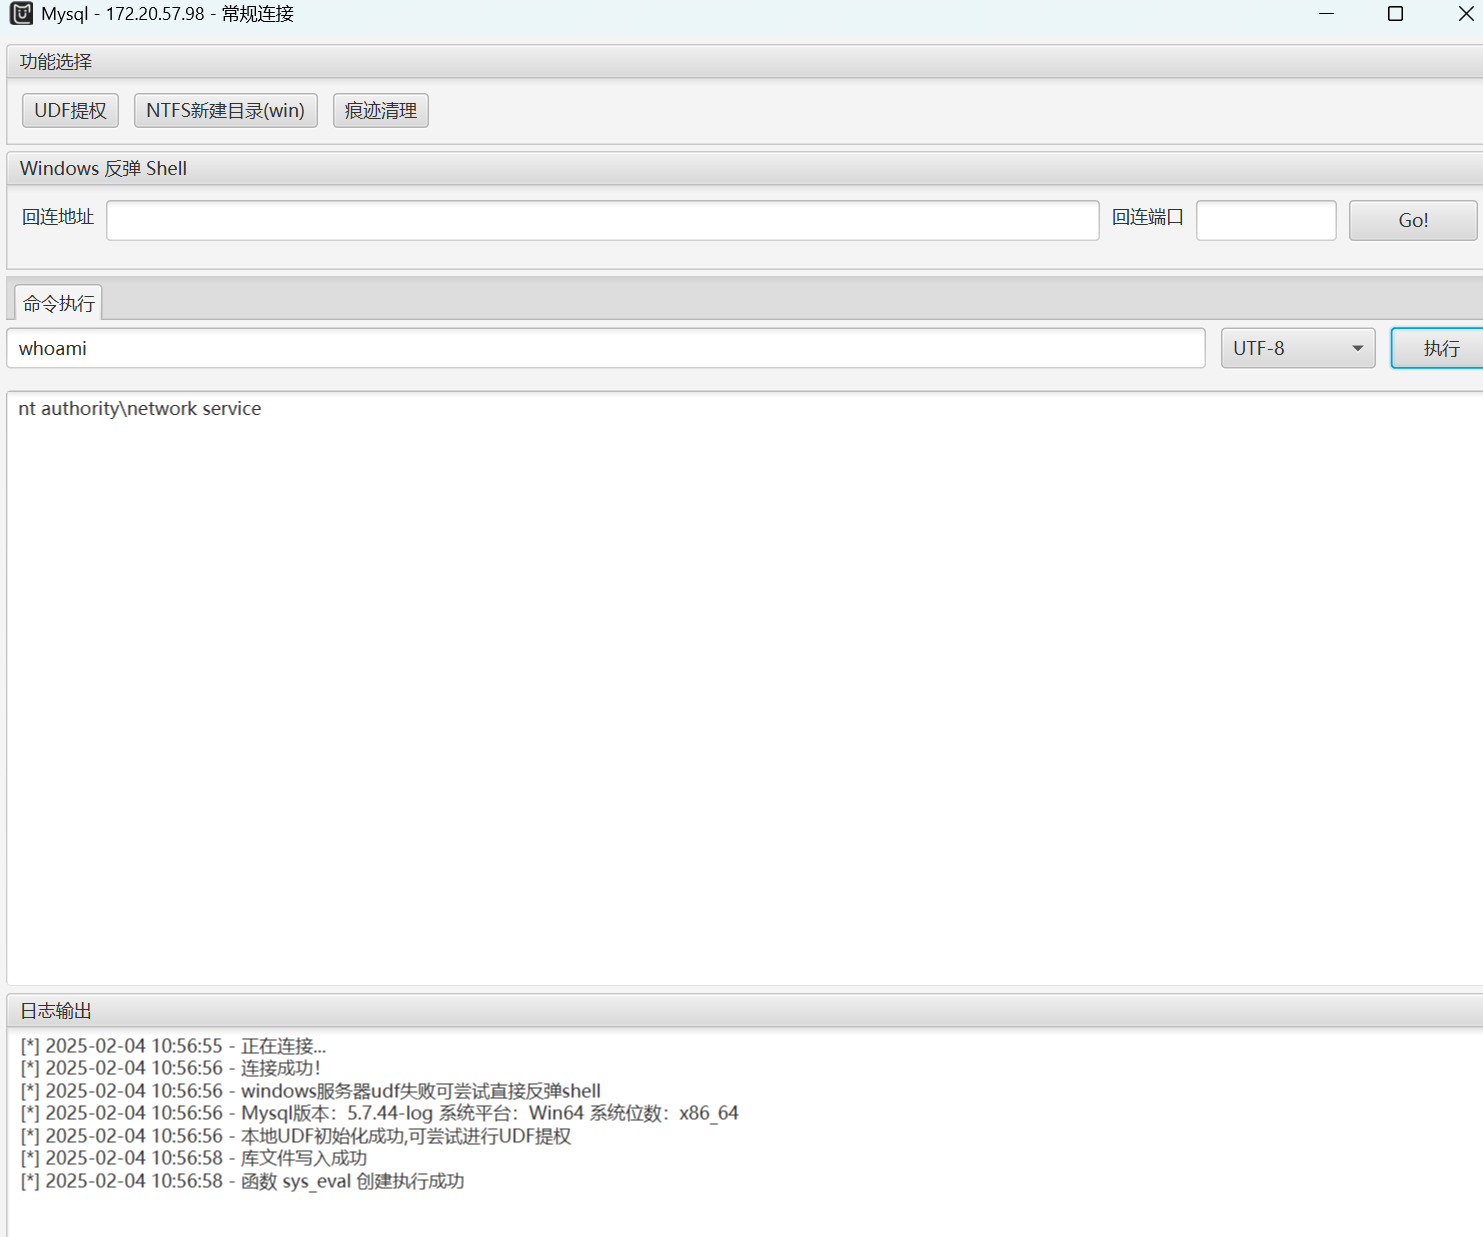
Task: Click the 回连地址 label
Action: pyautogui.click(x=58, y=217)
